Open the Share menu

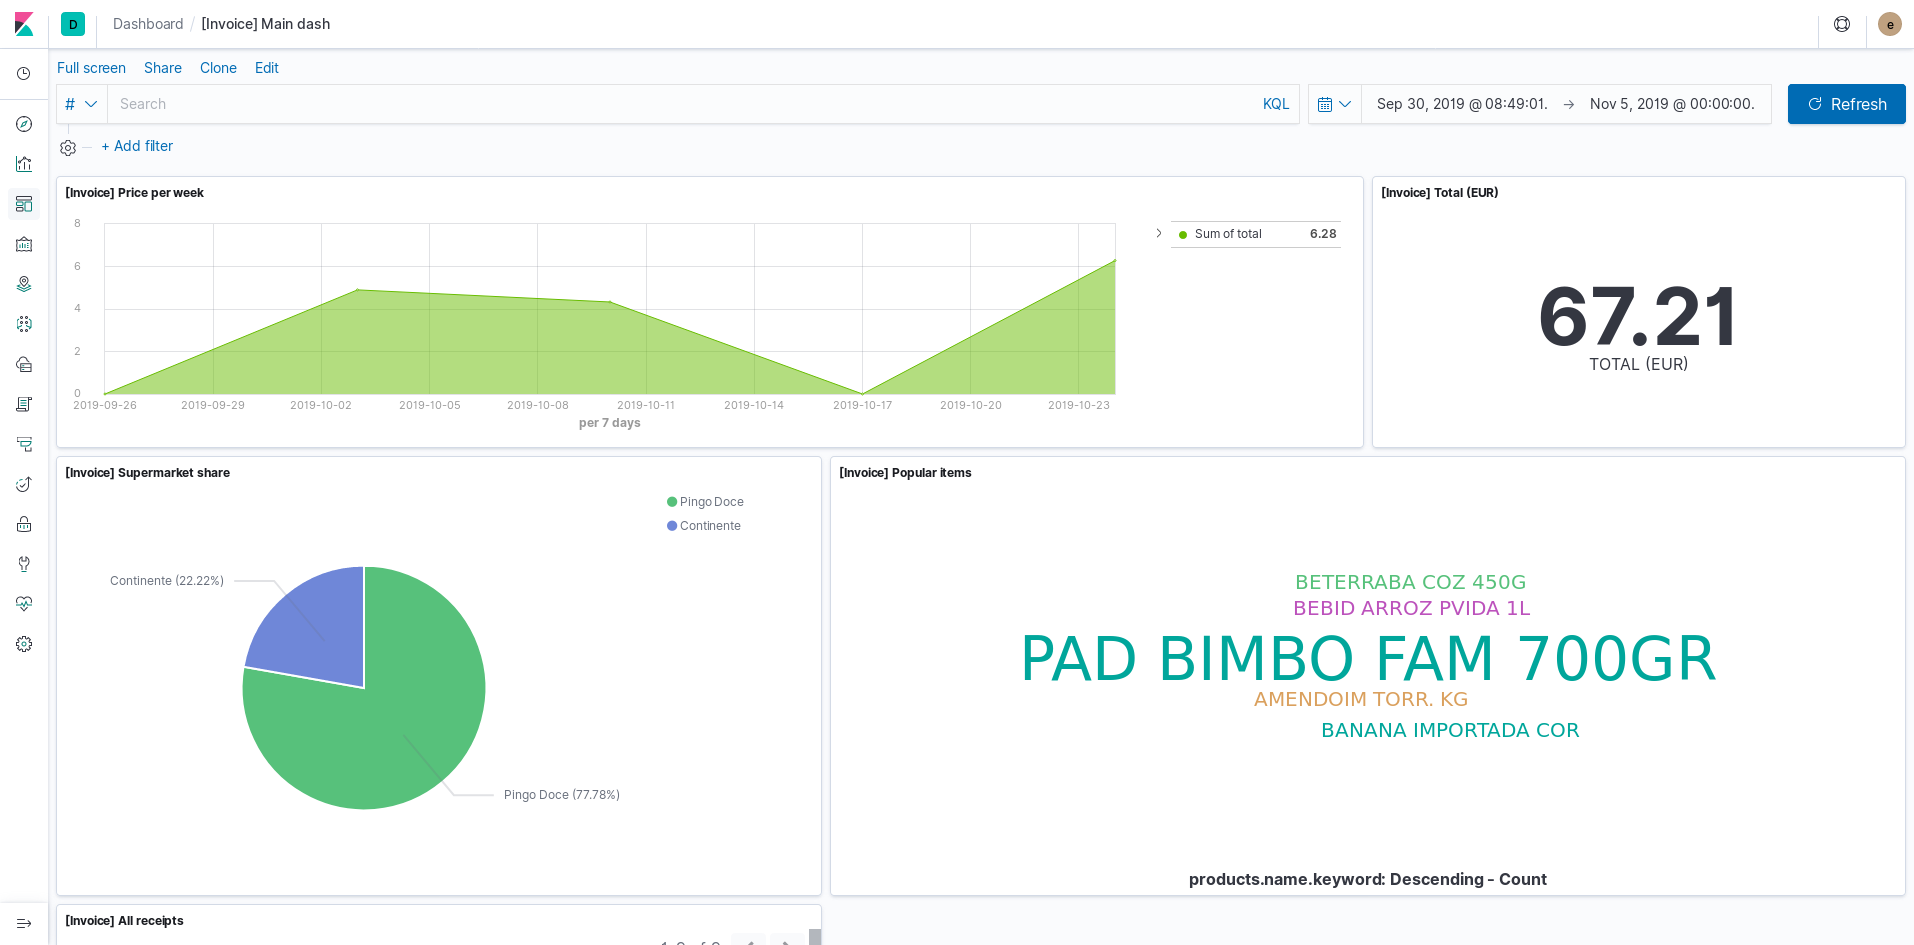point(163,68)
